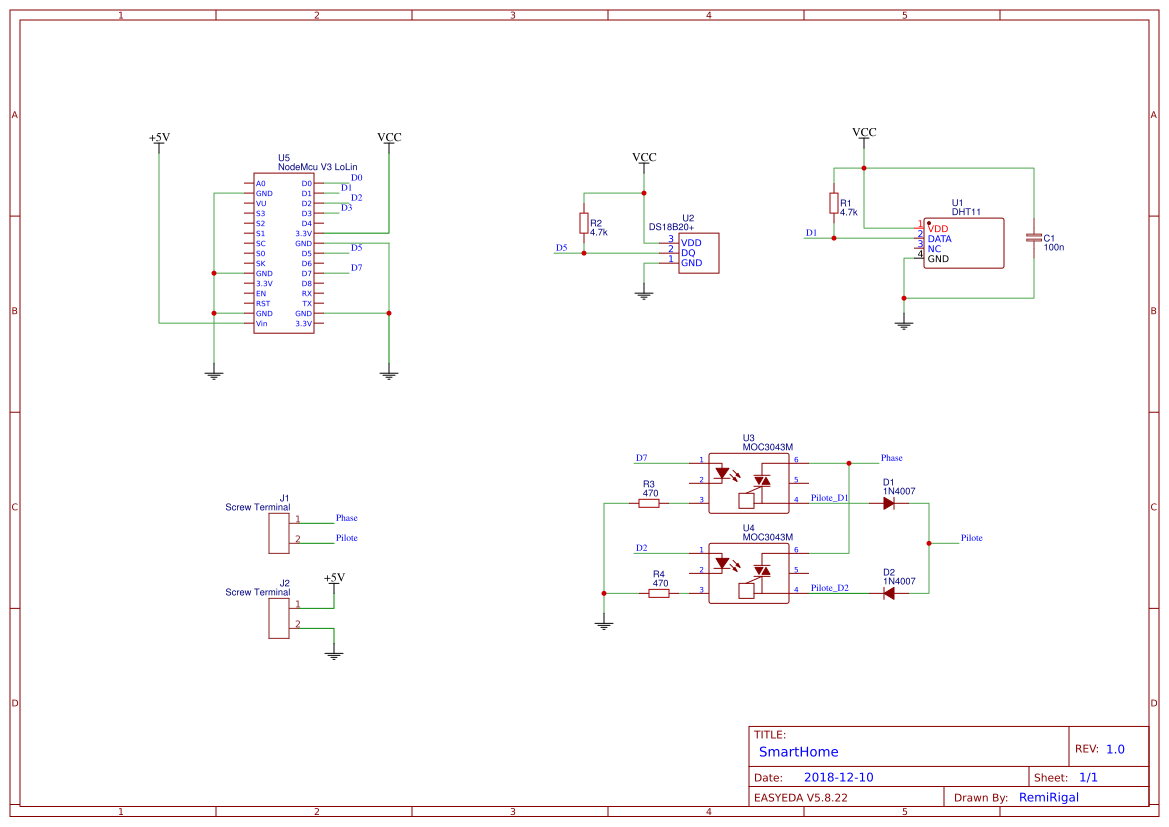Click the drawn-by name RemiRigal
Image resolution: width=1169 pixels, height=827 pixels.
(x=1048, y=797)
